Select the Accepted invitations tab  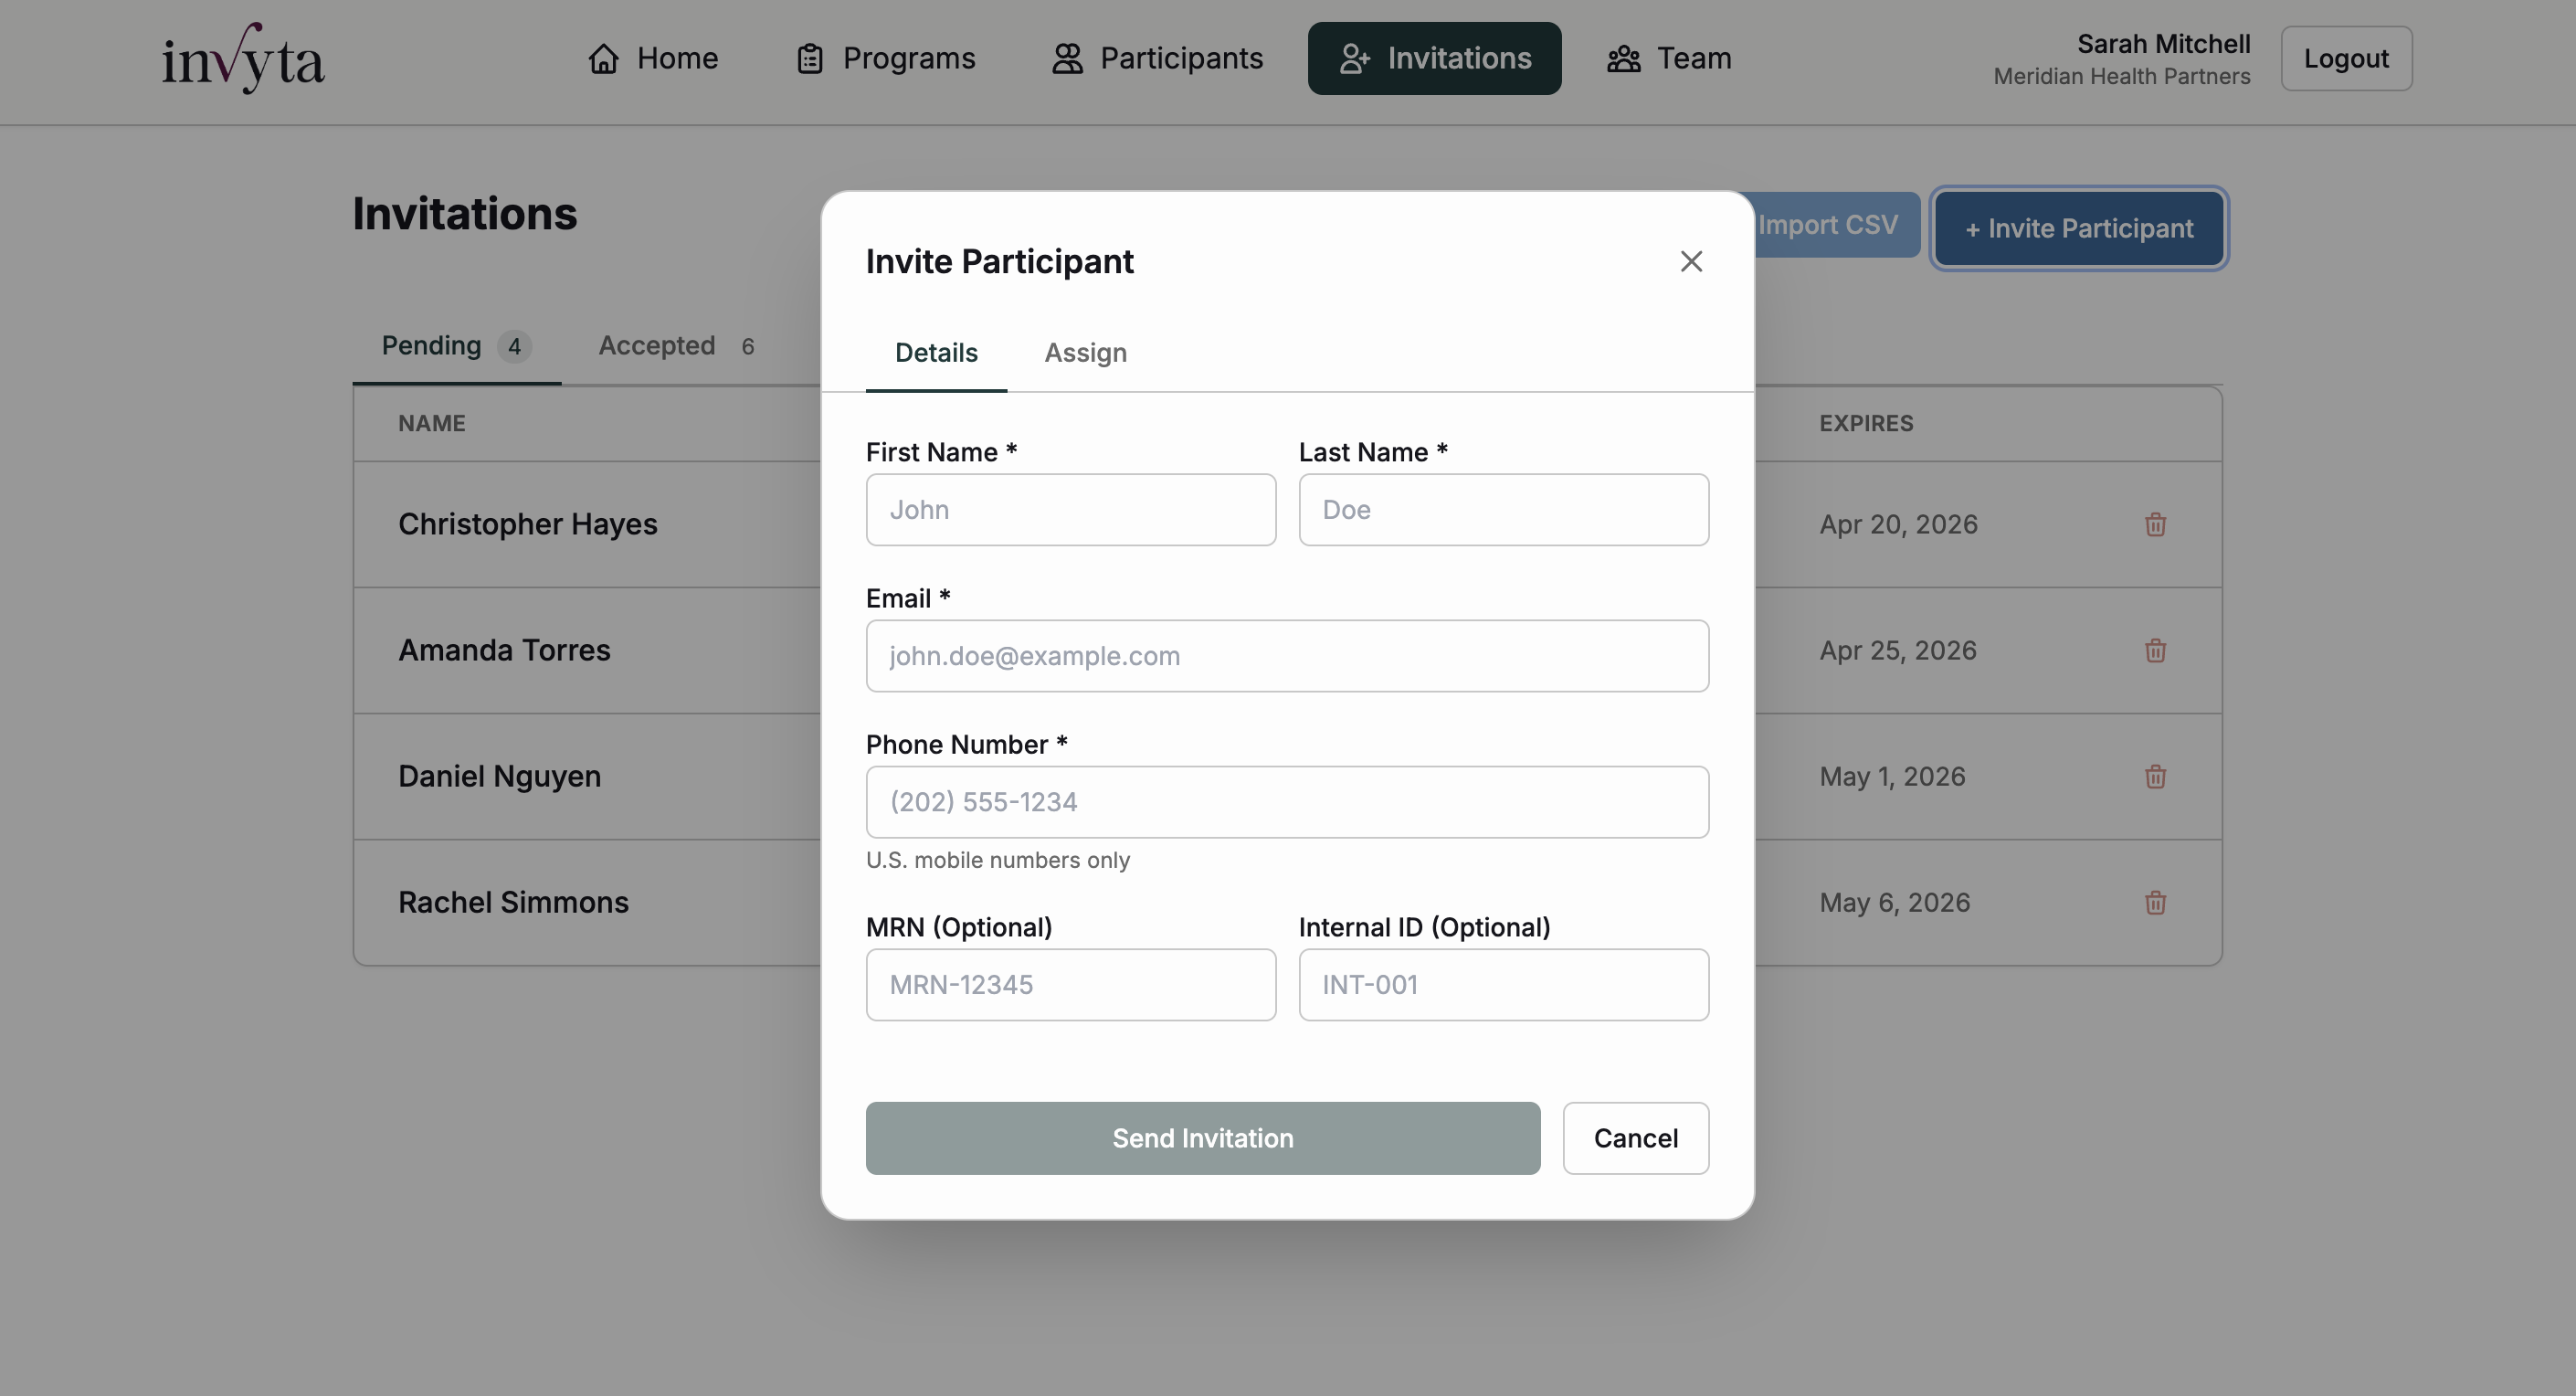(x=677, y=346)
